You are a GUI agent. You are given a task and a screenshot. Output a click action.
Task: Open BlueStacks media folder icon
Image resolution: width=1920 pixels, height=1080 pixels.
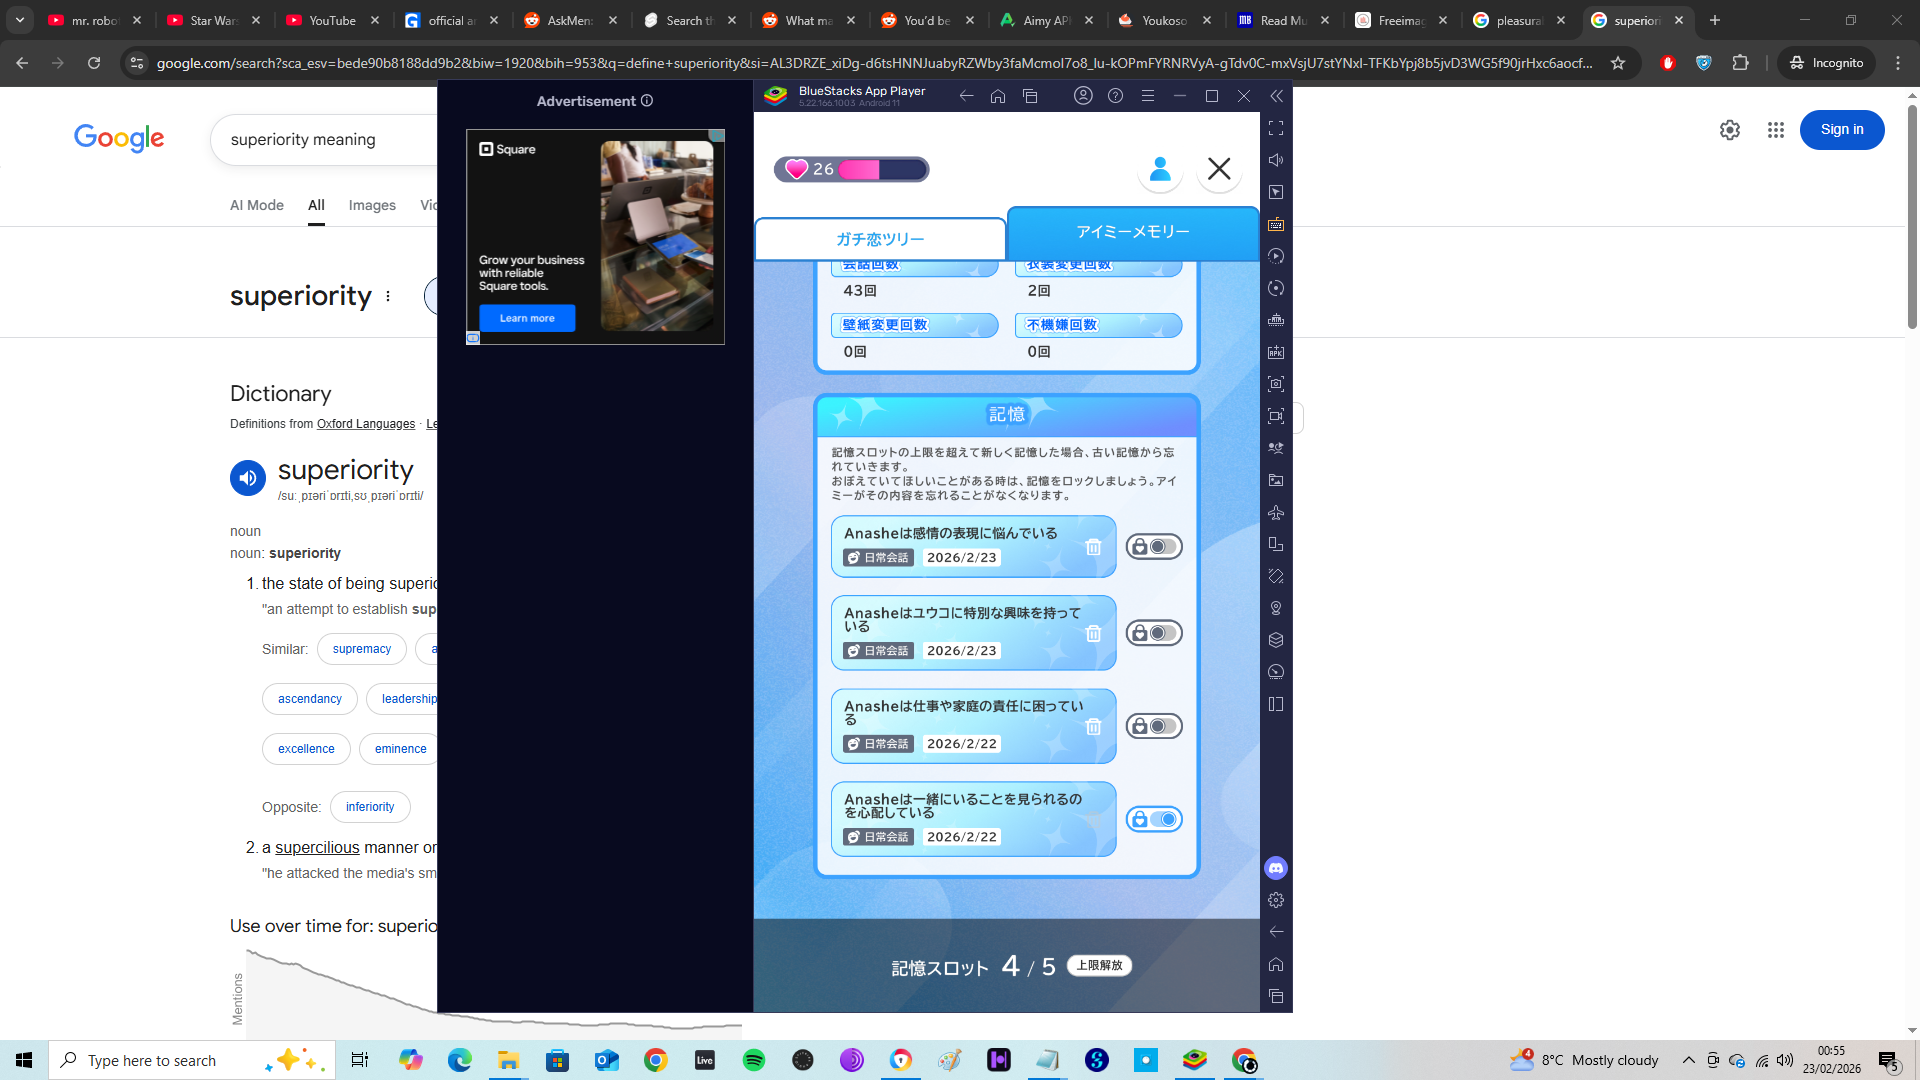point(1276,480)
